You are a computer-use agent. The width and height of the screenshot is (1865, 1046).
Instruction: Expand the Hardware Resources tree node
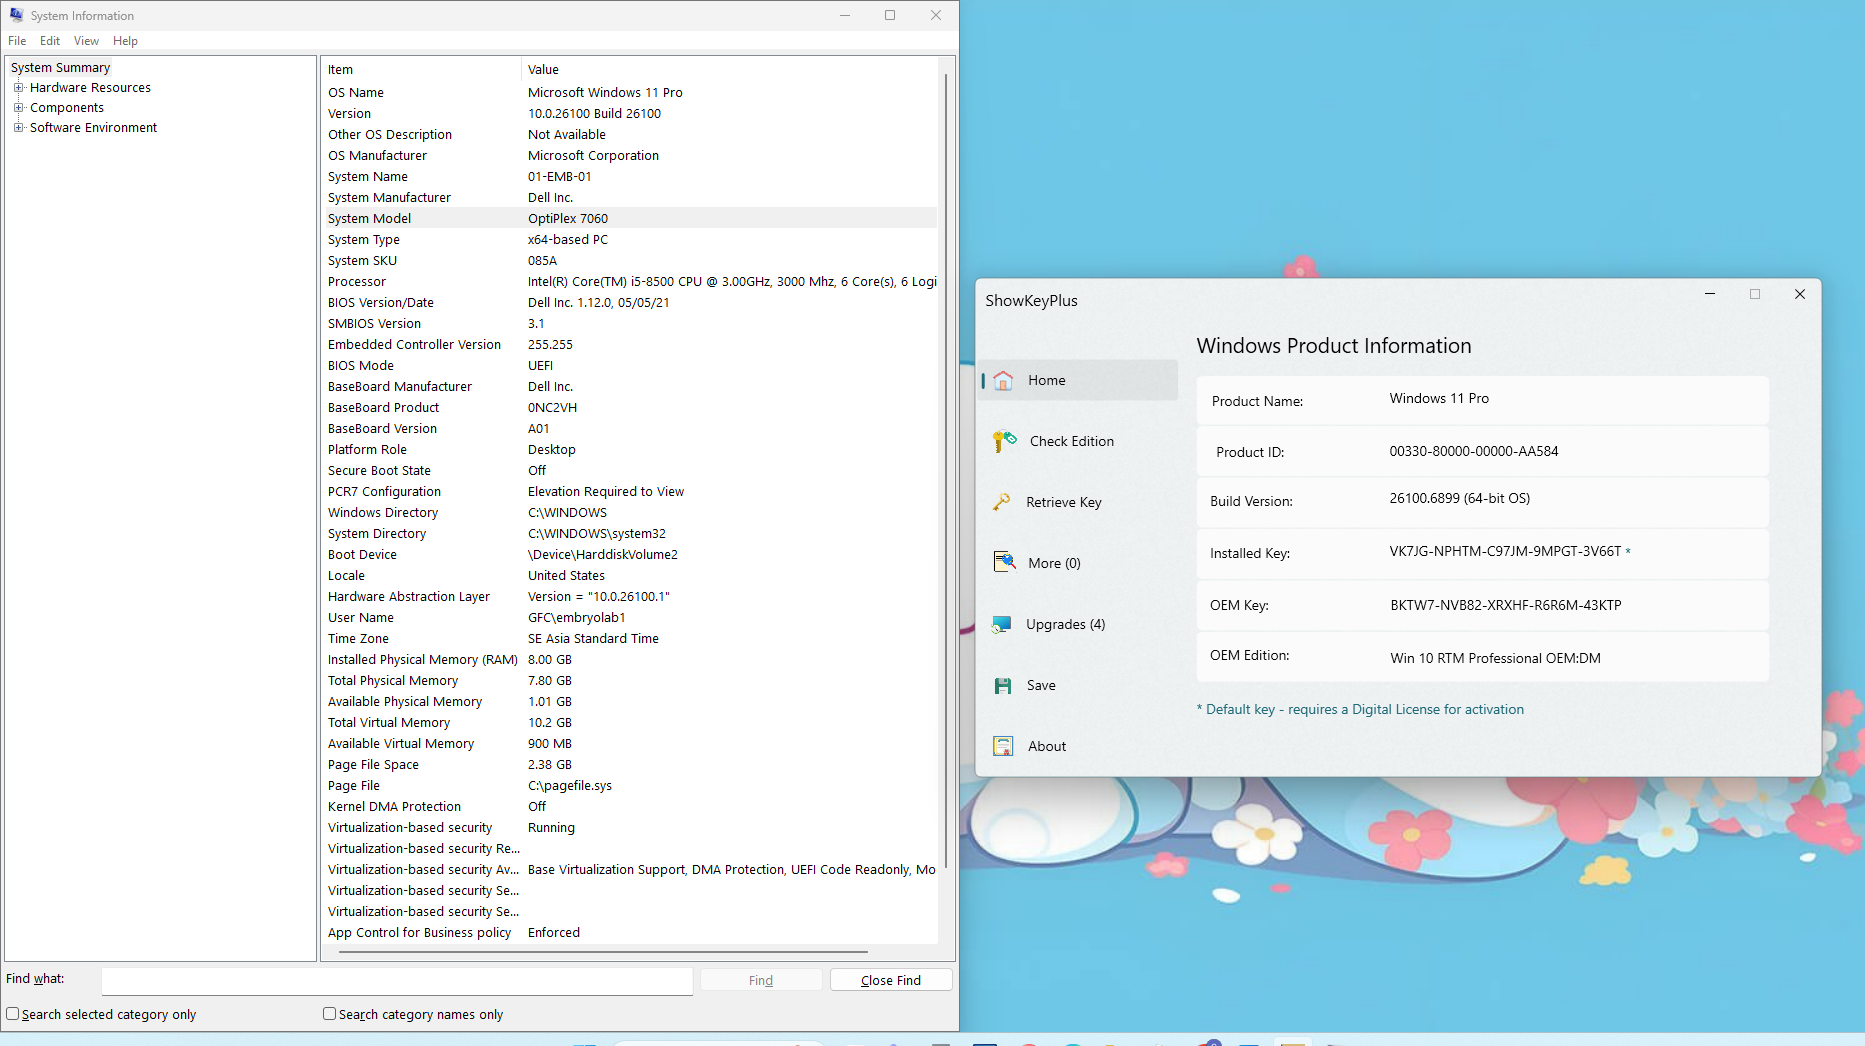[18, 88]
